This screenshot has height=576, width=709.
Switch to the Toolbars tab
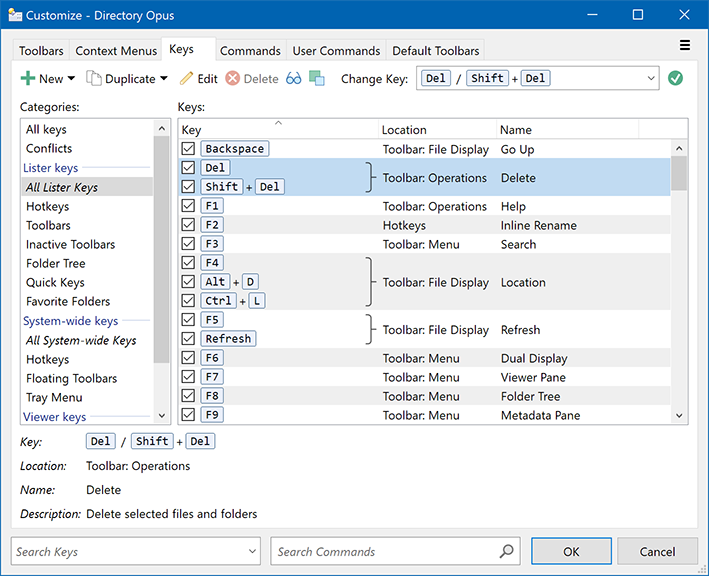coord(41,51)
